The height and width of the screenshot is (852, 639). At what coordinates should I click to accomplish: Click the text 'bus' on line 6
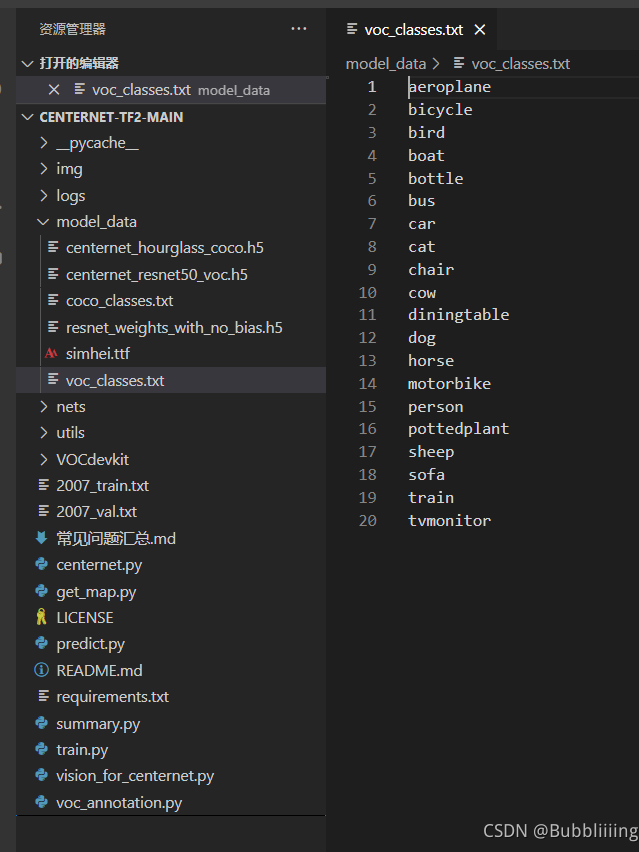[x=422, y=201]
